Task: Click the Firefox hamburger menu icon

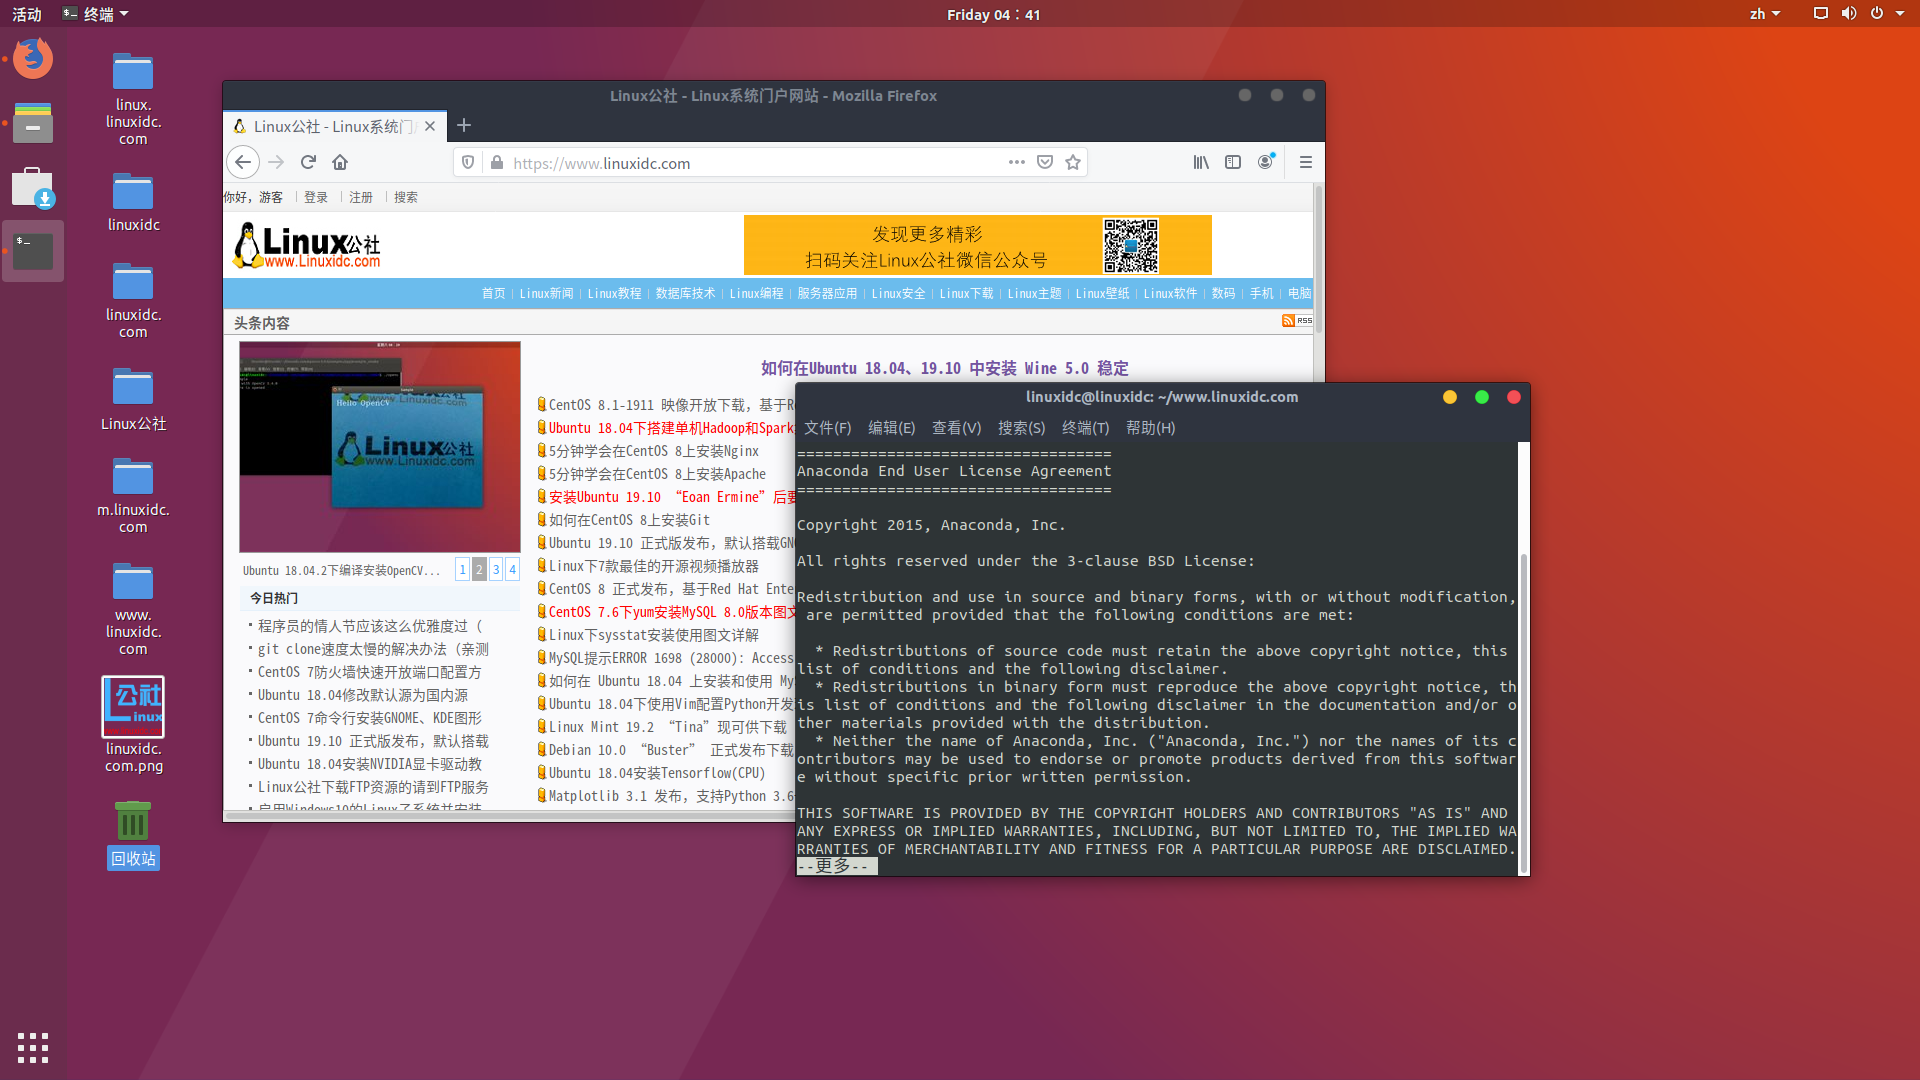Action: (x=1304, y=162)
